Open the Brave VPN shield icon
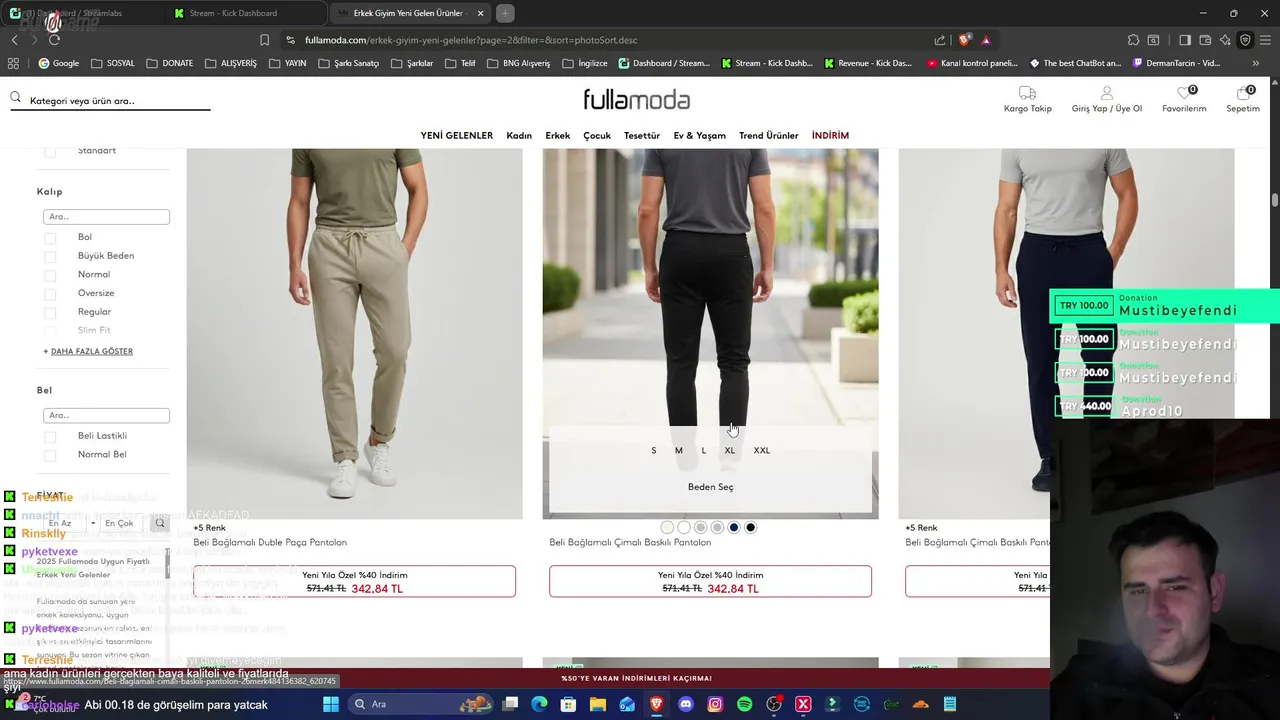The height and width of the screenshot is (720, 1280). (1245, 40)
